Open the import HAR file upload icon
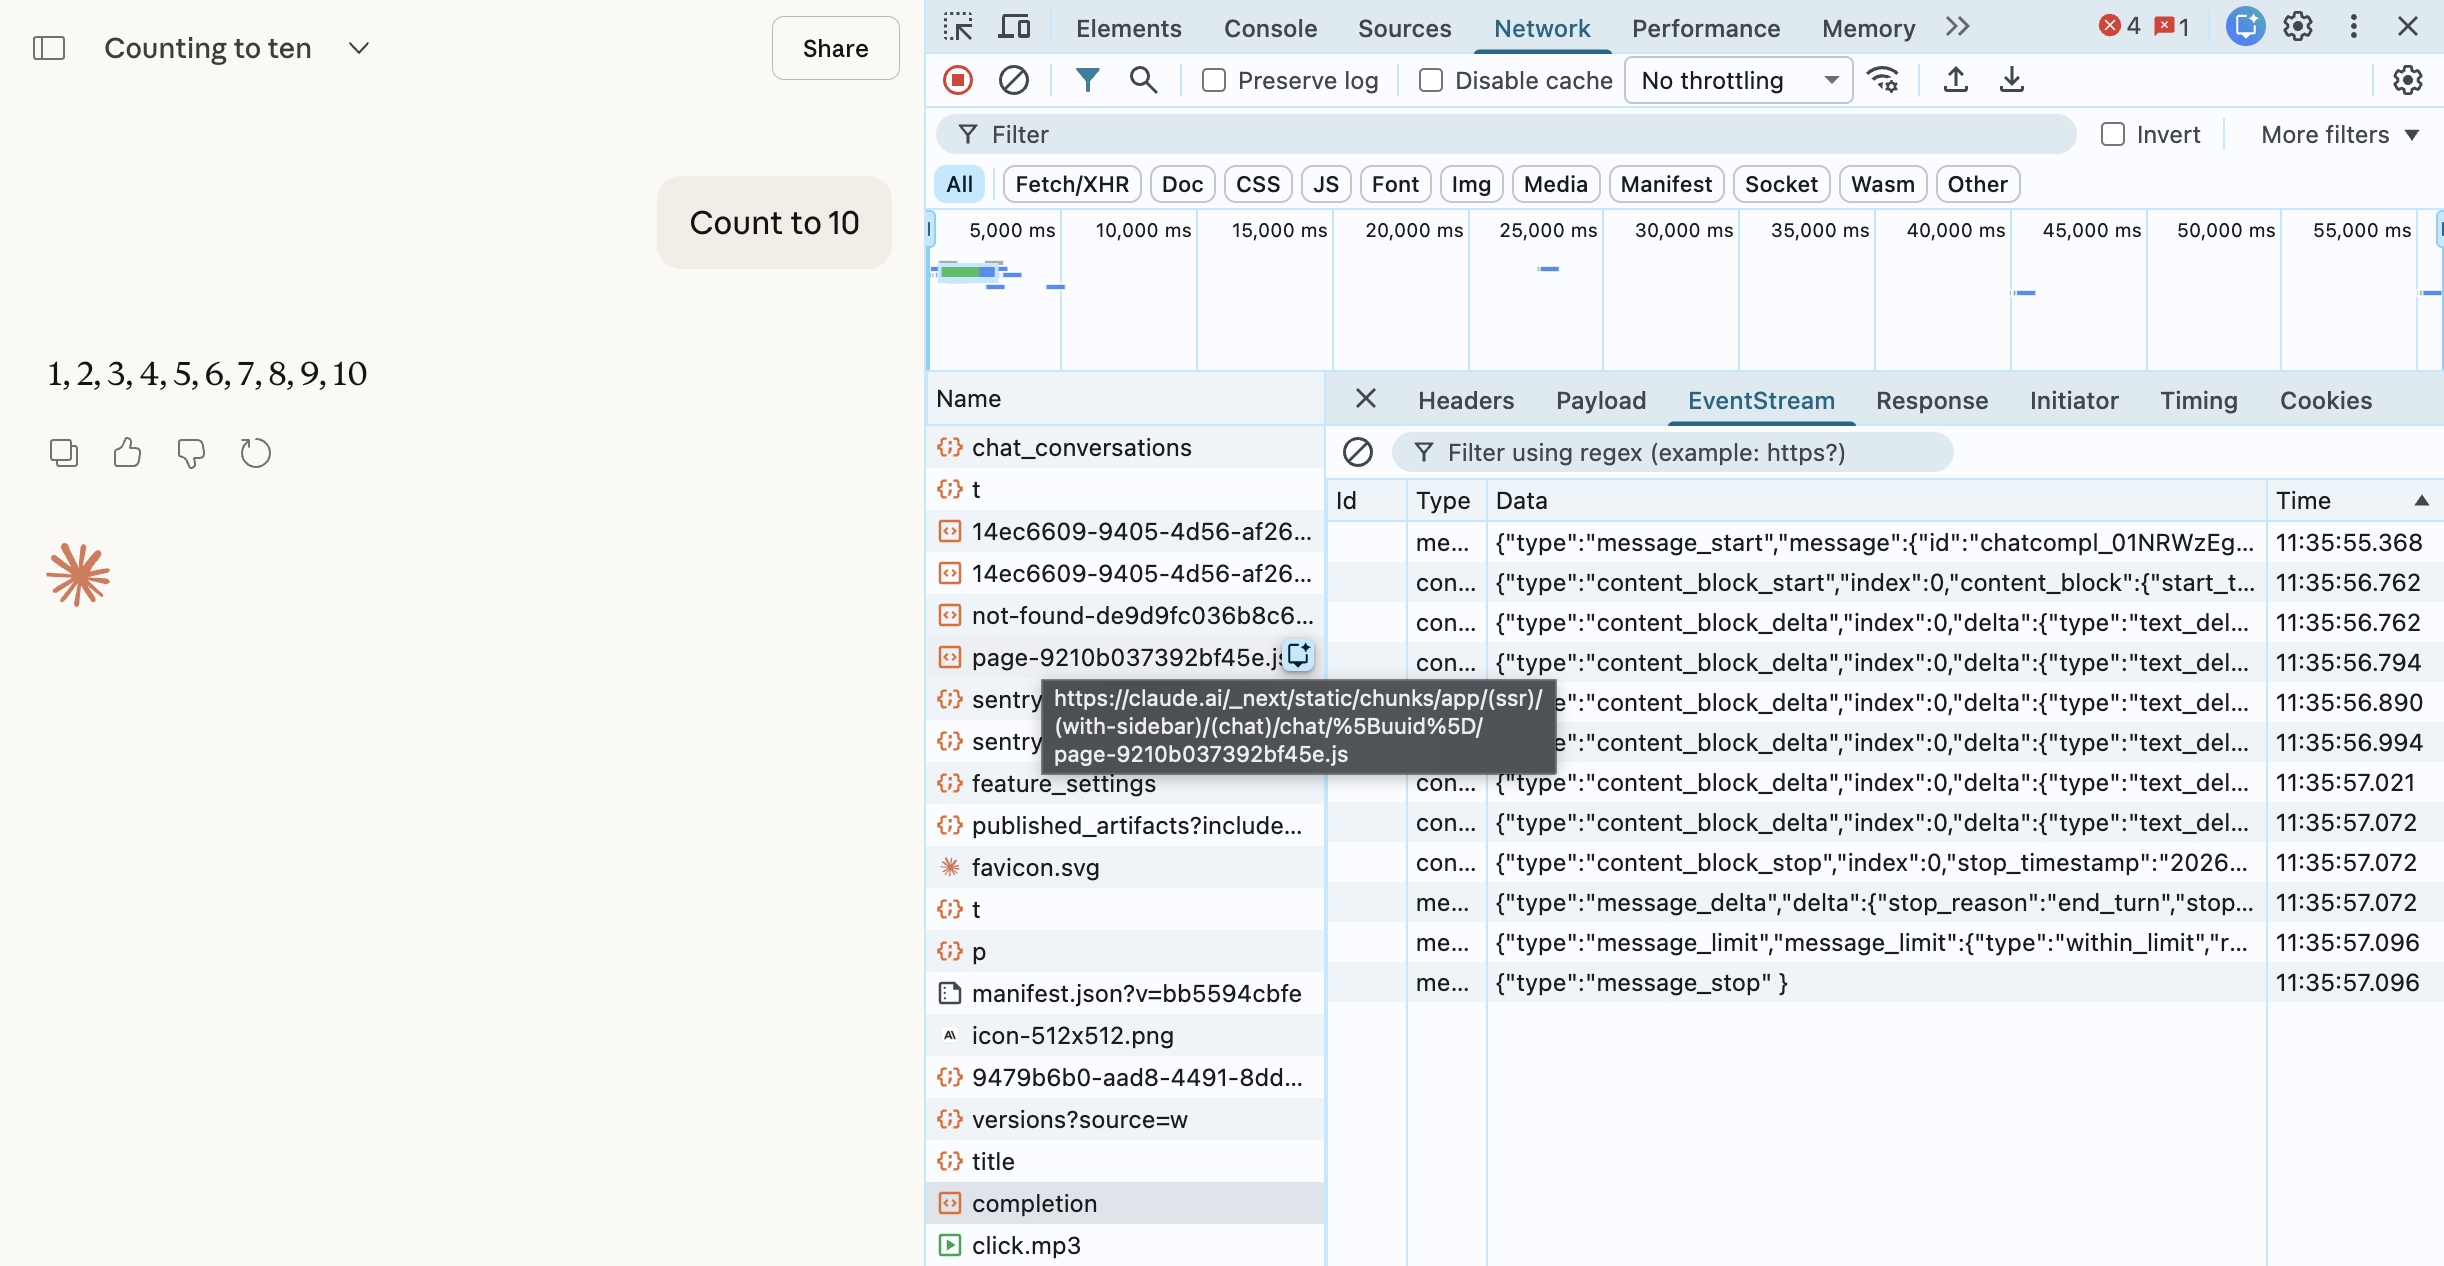This screenshot has width=2444, height=1266. [1955, 80]
